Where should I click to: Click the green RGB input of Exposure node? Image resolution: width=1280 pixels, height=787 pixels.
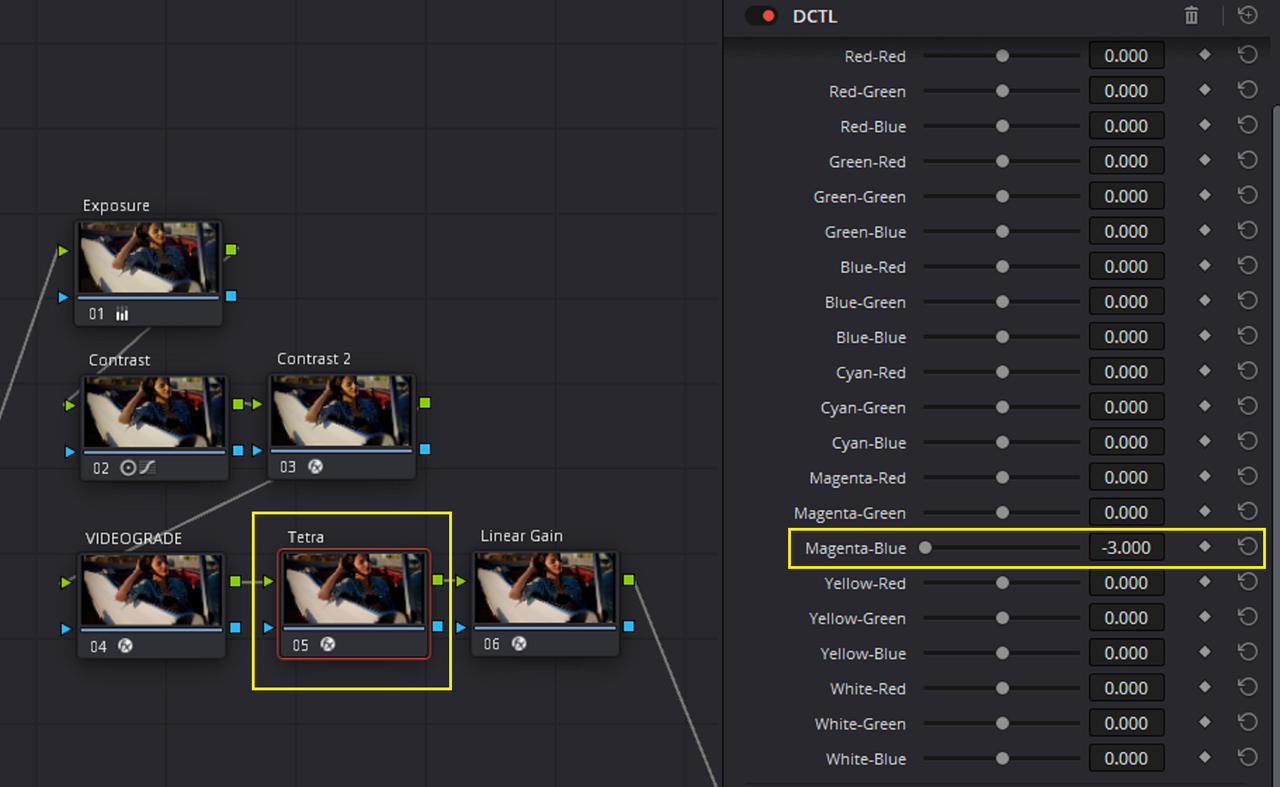(64, 251)
